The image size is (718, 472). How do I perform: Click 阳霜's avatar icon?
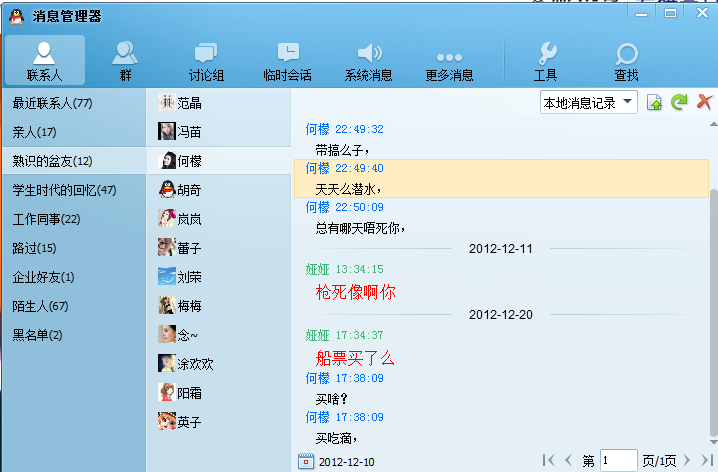coord(167,392)
